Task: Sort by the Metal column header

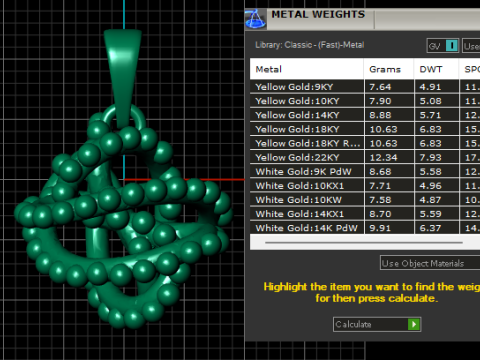Action: pos(306,69)
